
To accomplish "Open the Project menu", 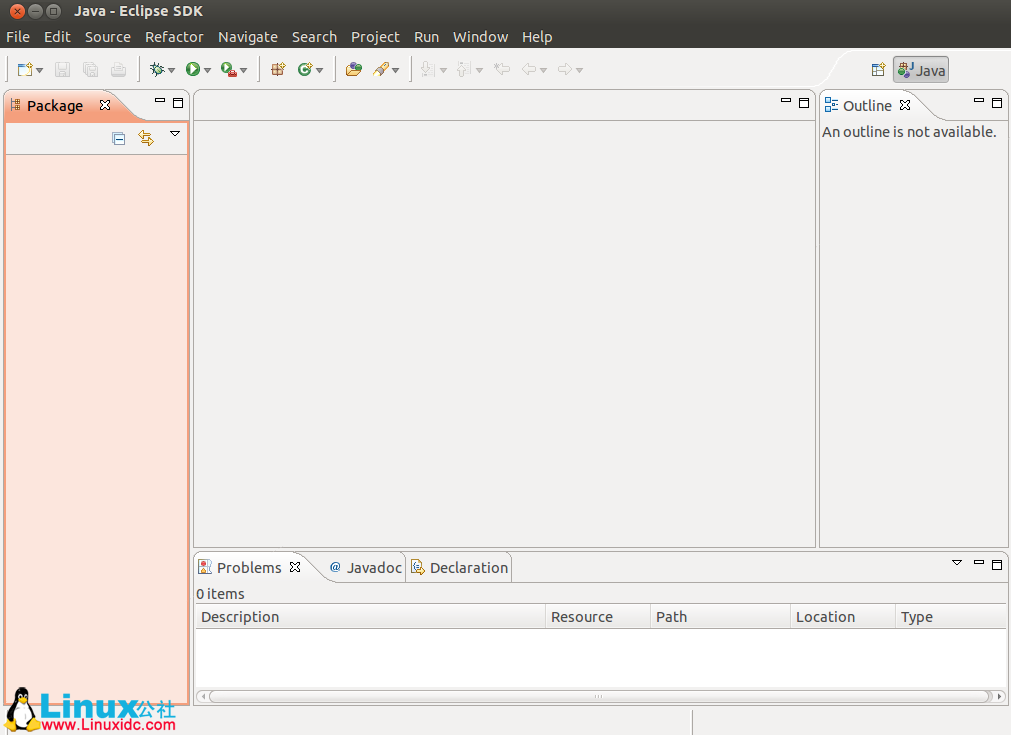I will tap(375, 37).
